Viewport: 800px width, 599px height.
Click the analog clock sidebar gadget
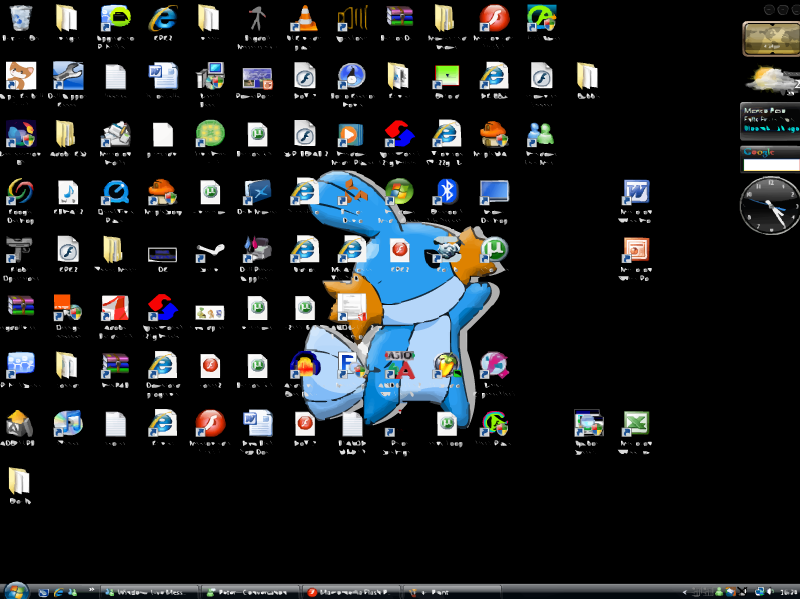(x=770, y=205)
